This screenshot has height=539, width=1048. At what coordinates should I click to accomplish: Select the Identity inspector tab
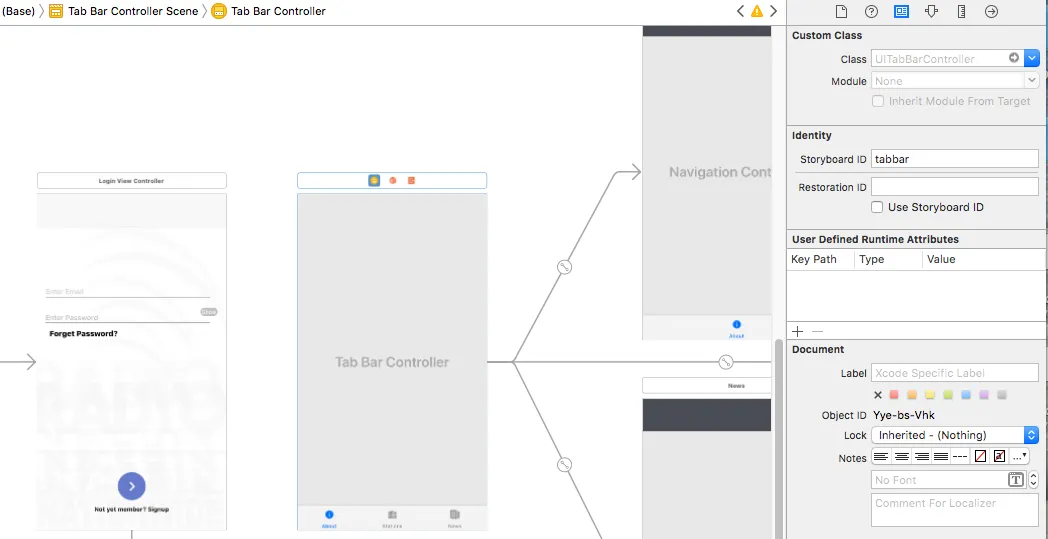tap(901, 11)
